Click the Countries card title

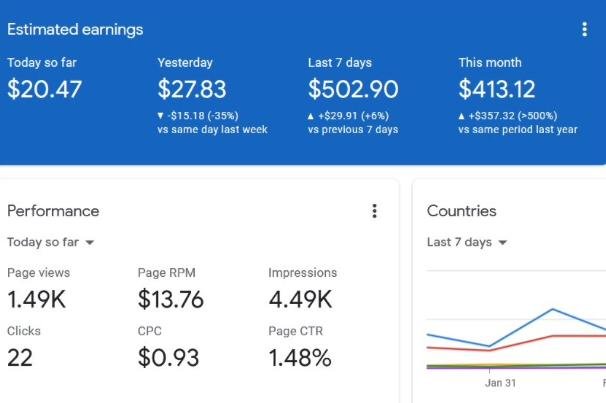coord(462,211)
